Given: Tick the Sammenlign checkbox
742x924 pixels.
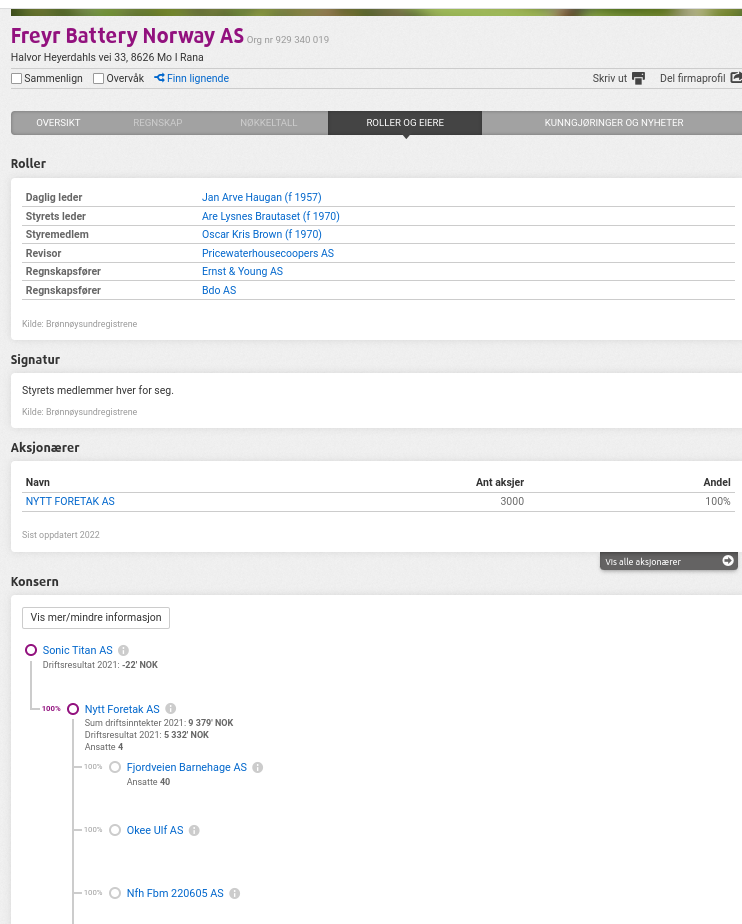Looking at the screenshot, I should [17, 78].
